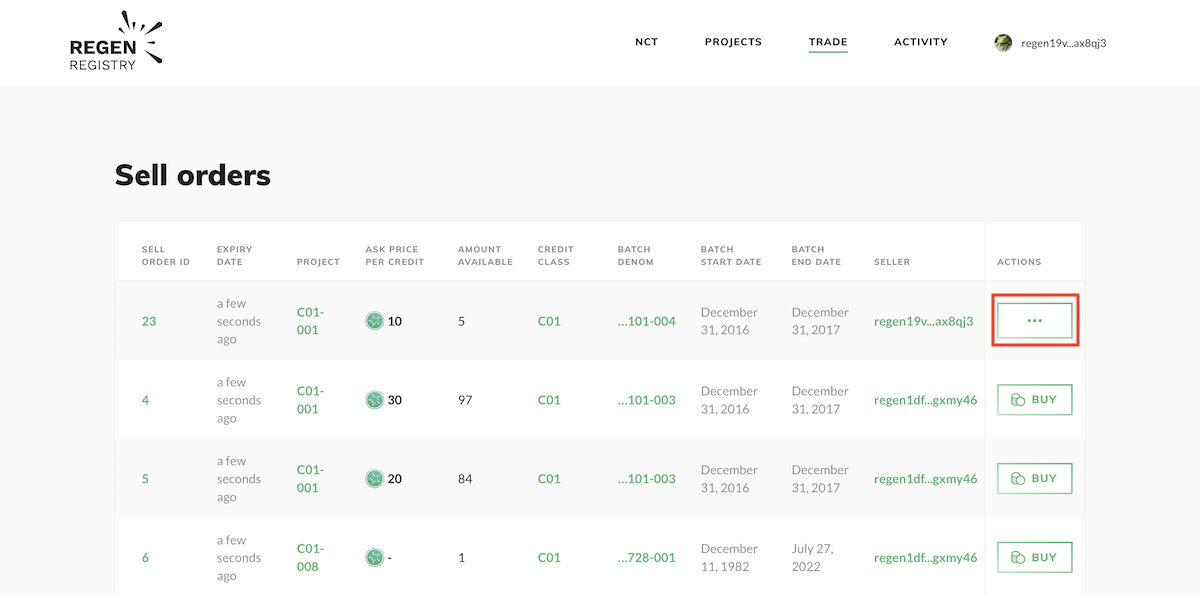Open seller regen1df...gxmy46 in order 4 row
This screenshot has height=595, width=1200.
(925, 400)
